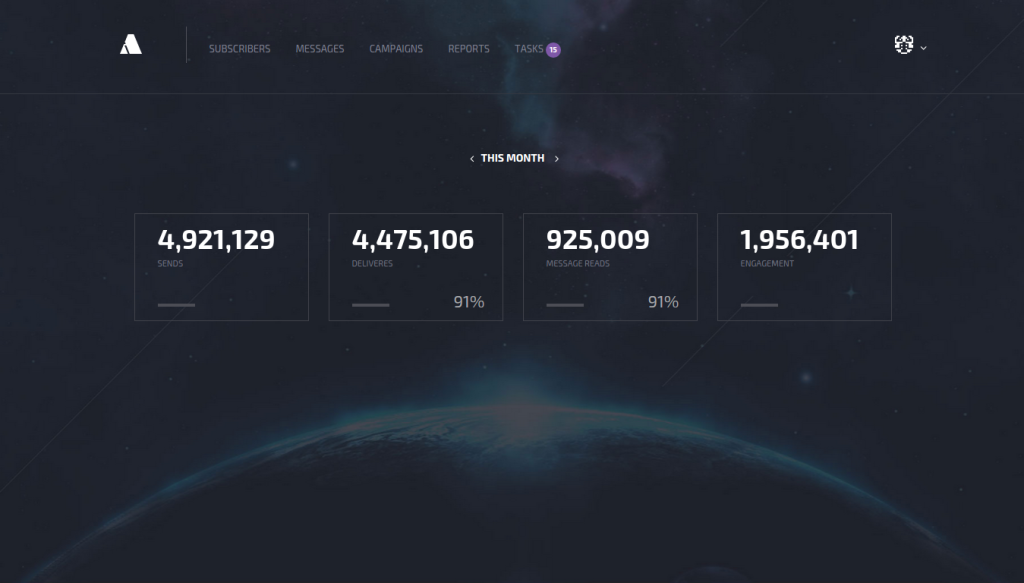The width and height of the screenshot is (1024, 583).
Task: Click the 91% value in delivers card
Action: pyautogui.click(x=468, y=302)
